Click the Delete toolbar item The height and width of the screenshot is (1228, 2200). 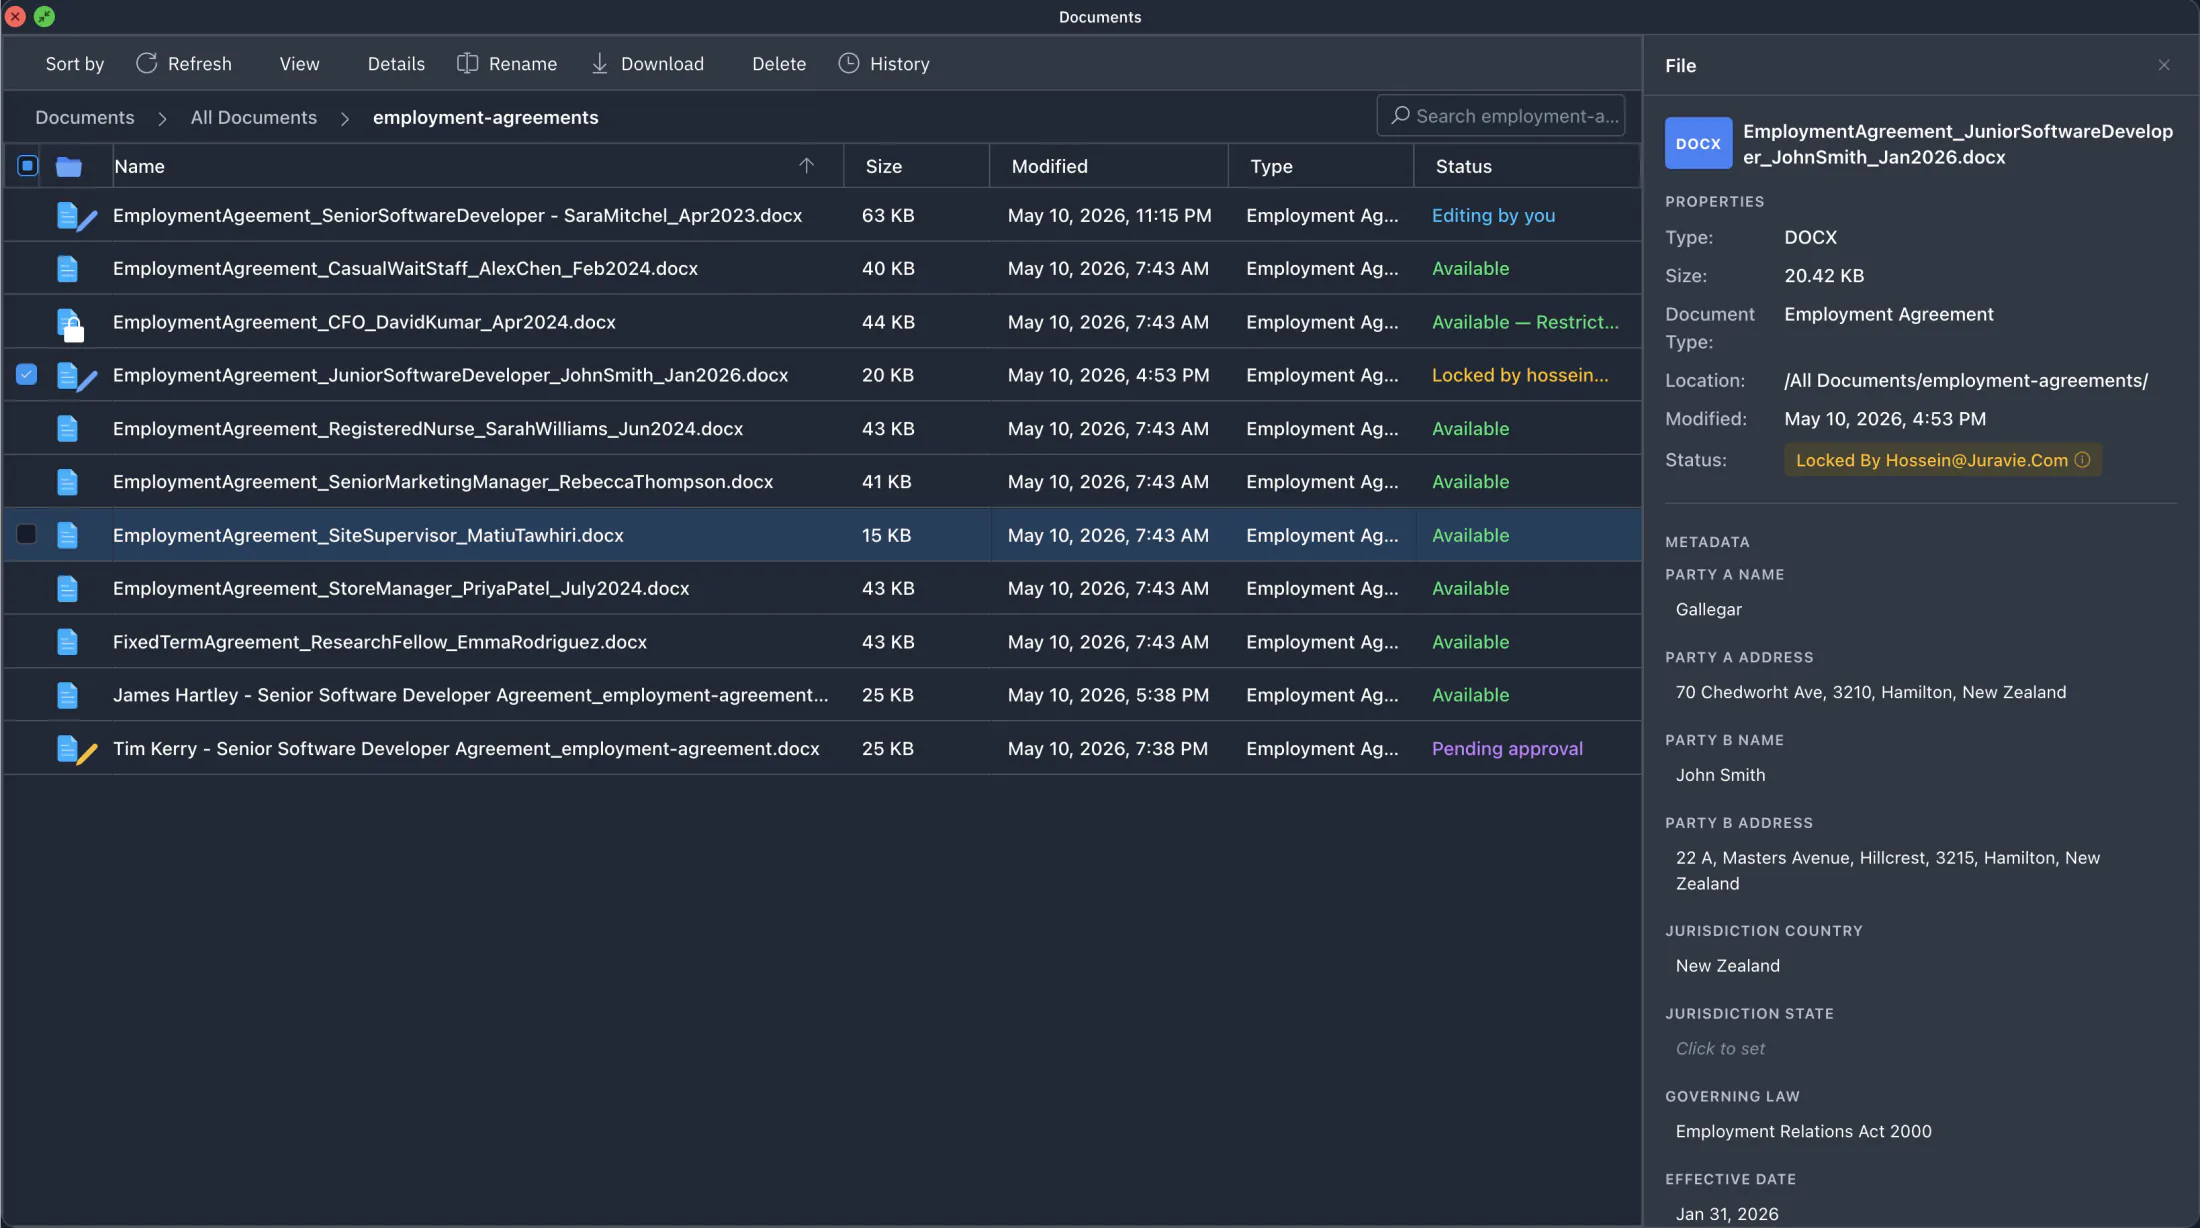[779, 64]
